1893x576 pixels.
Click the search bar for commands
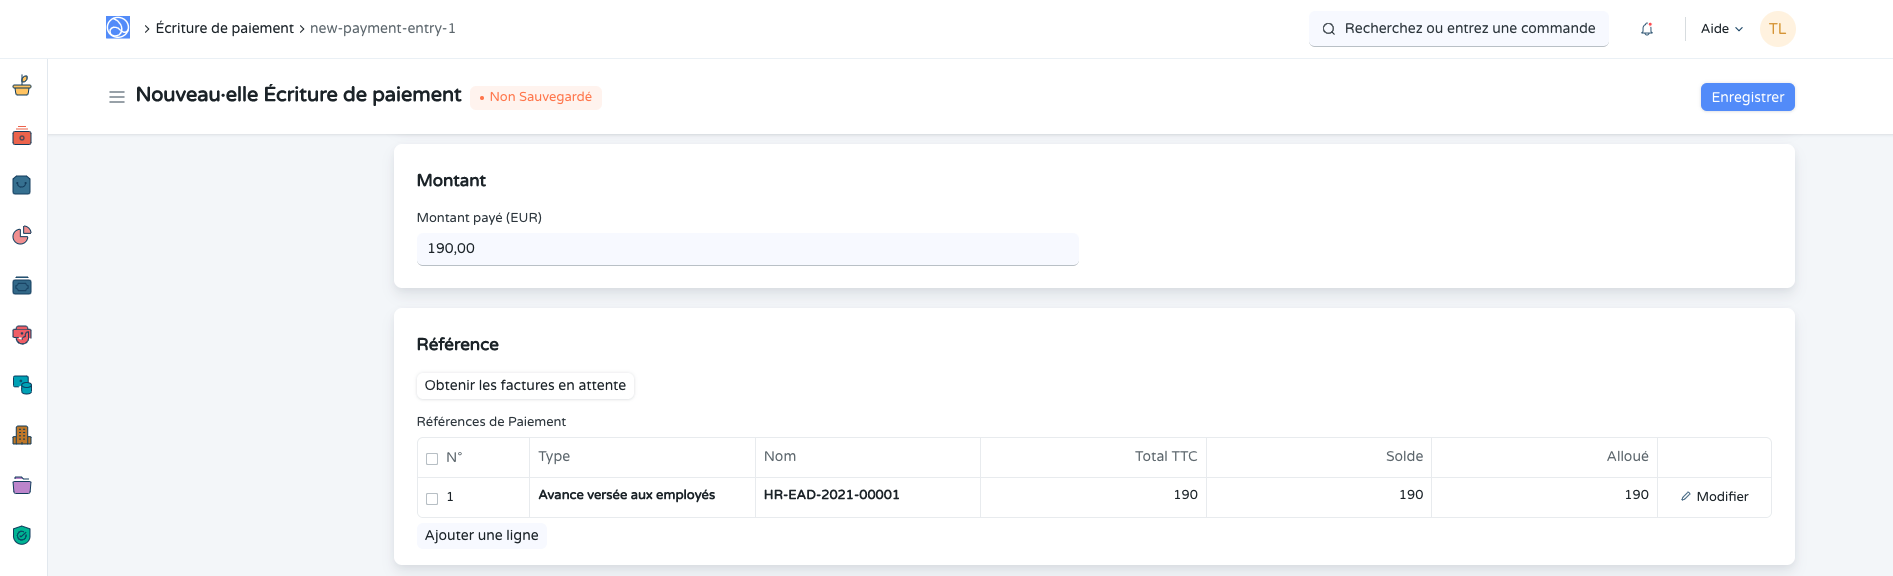pyautogui.click(x=1459, y=29)
